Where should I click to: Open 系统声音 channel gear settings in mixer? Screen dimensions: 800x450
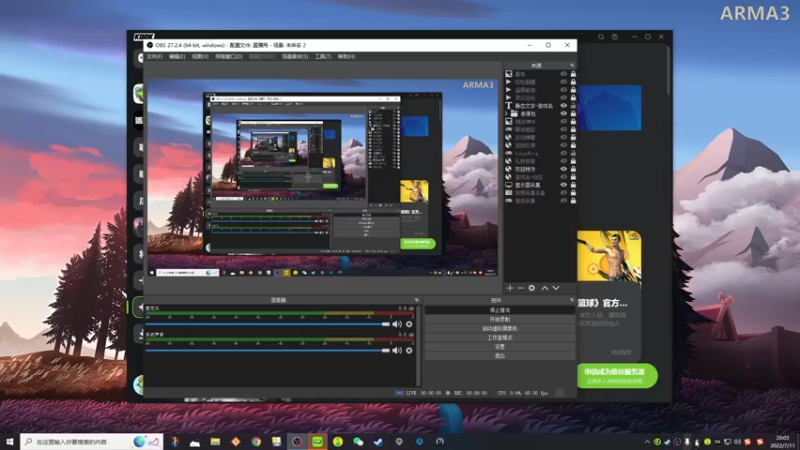tap(409, 351)
